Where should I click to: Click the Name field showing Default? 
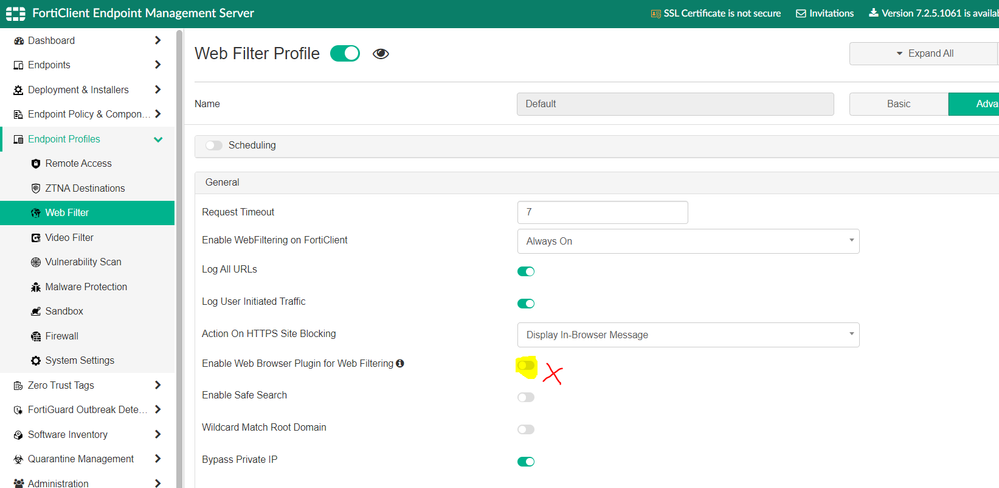(675, 104)
